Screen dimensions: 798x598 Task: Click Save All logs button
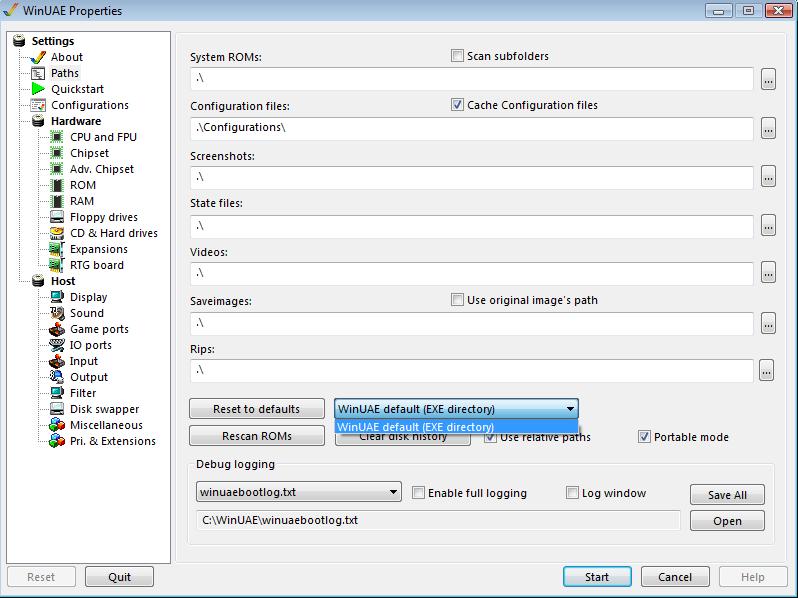click(727, 495)
